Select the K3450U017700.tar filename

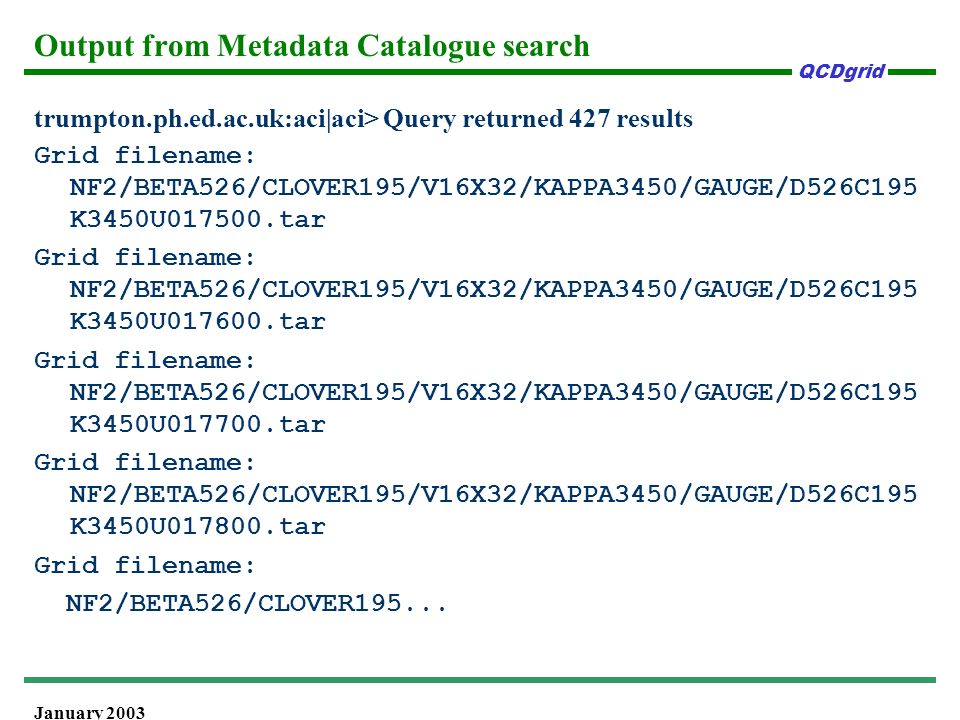point(197,424)
